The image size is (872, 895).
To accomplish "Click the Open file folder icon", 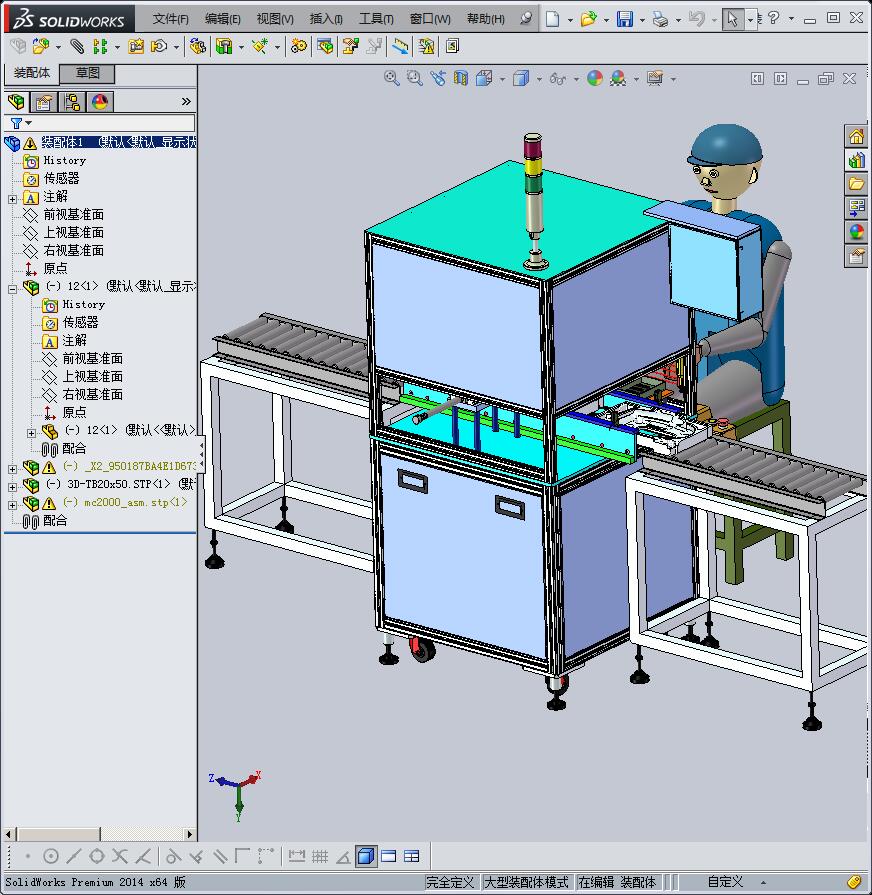I will tap(588, 19).
